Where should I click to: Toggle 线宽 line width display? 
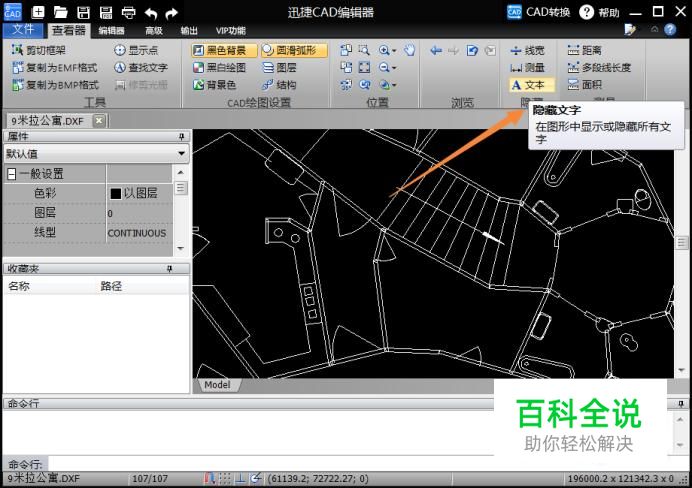(527, 50)
